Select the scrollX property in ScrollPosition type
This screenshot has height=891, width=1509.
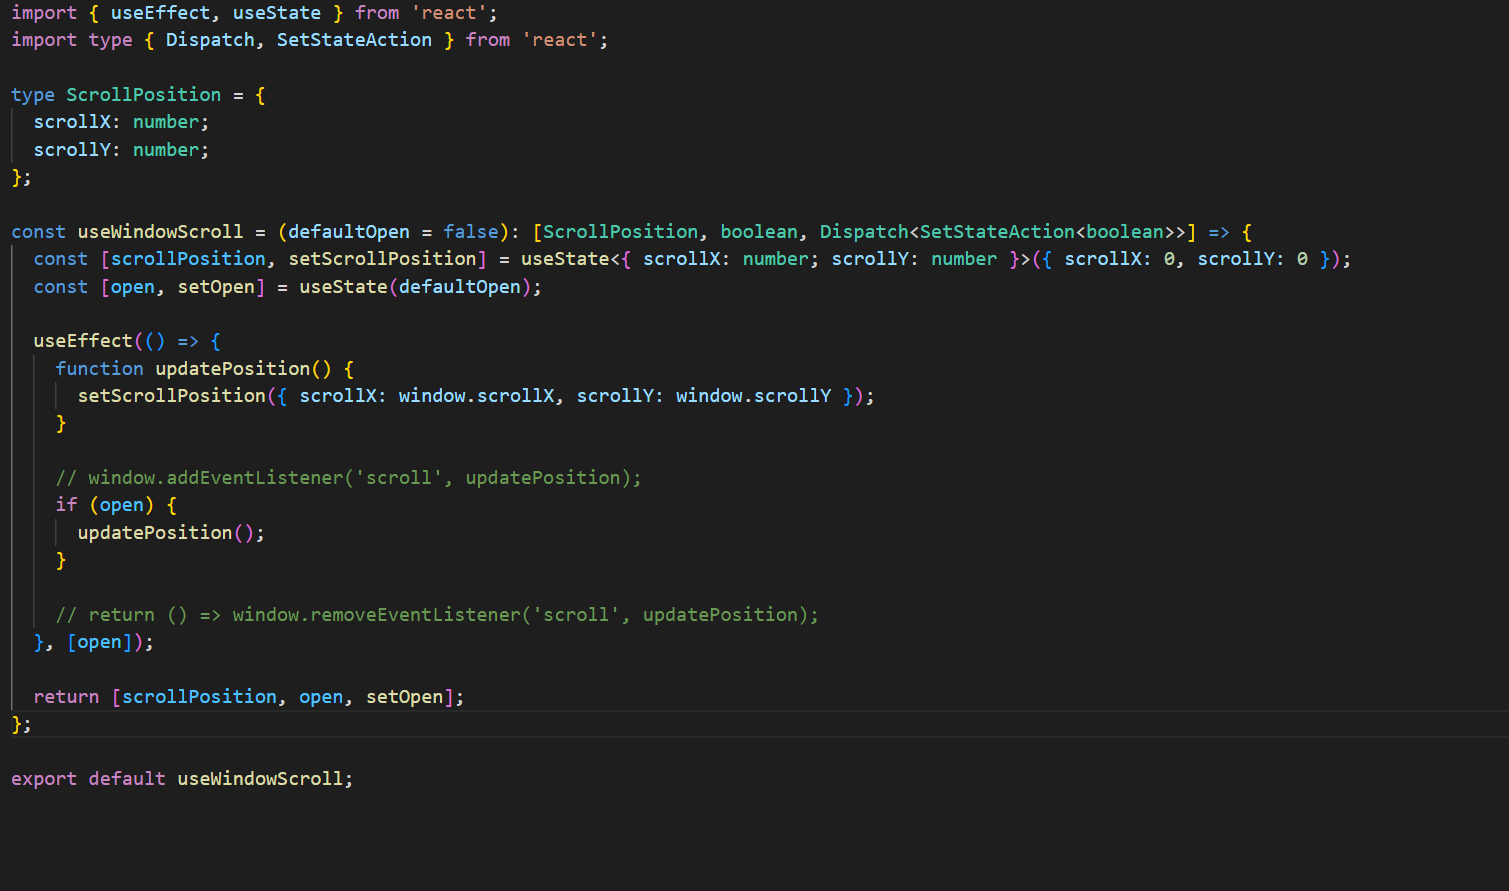71,121
